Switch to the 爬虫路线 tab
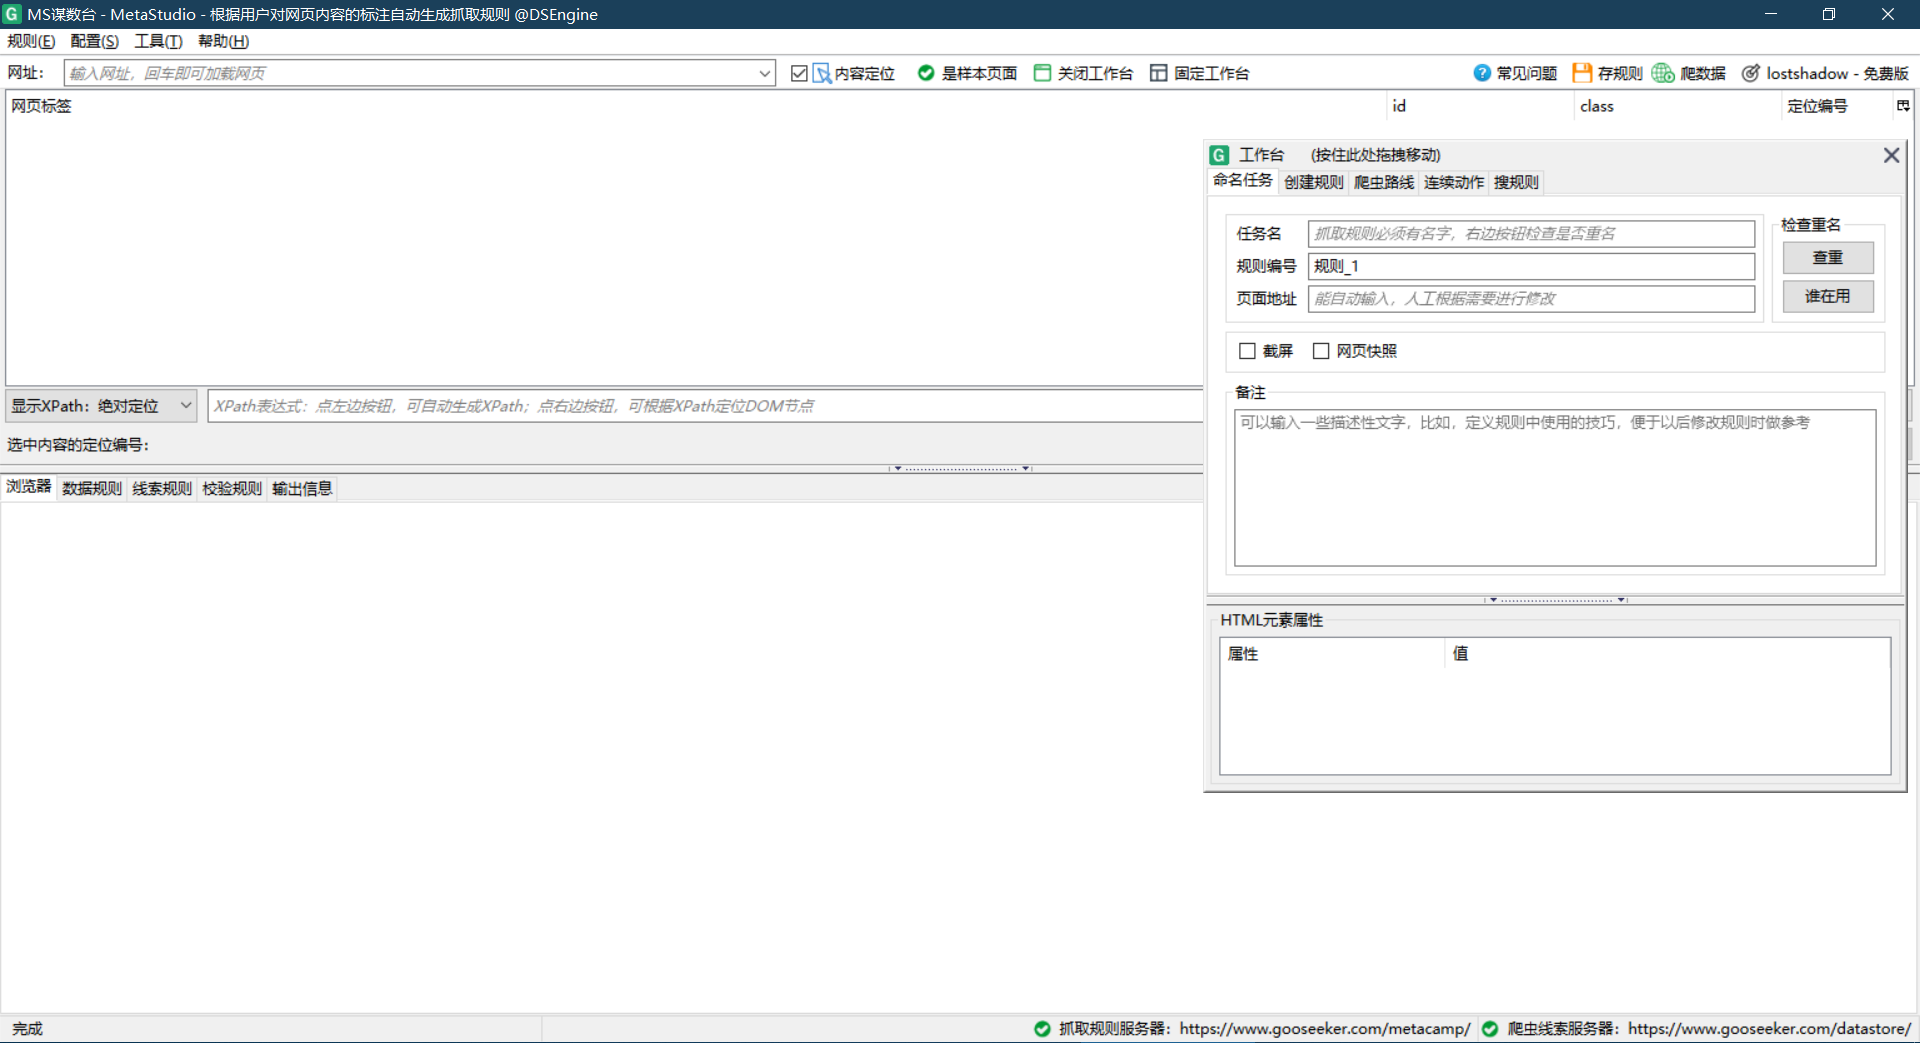The image size is (1920, 1043). point(1384,182)
